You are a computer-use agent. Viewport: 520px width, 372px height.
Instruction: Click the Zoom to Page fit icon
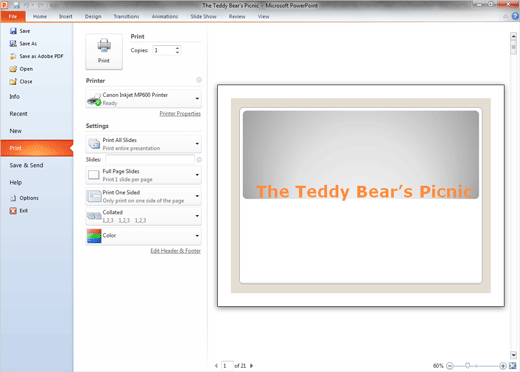513,366
